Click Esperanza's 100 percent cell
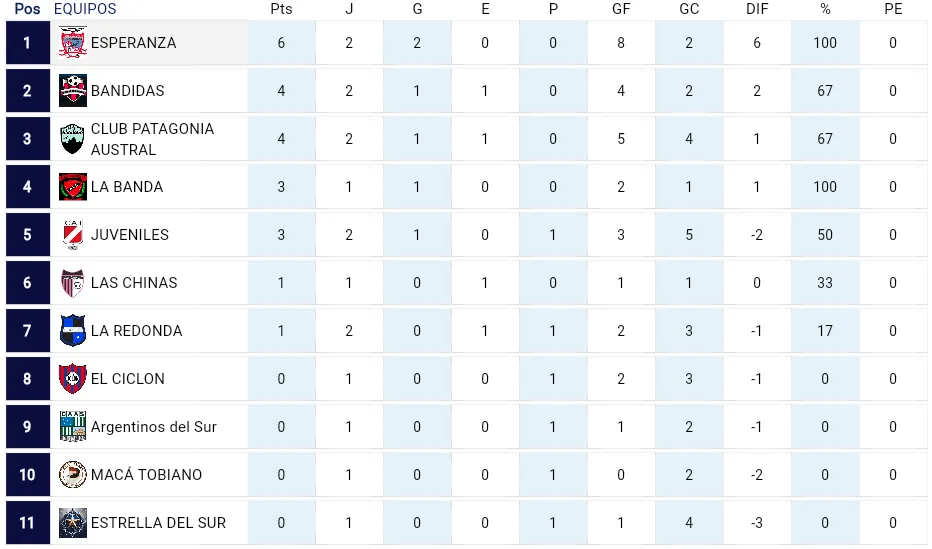This screenshot has width=932, height=549. point(825,43)
